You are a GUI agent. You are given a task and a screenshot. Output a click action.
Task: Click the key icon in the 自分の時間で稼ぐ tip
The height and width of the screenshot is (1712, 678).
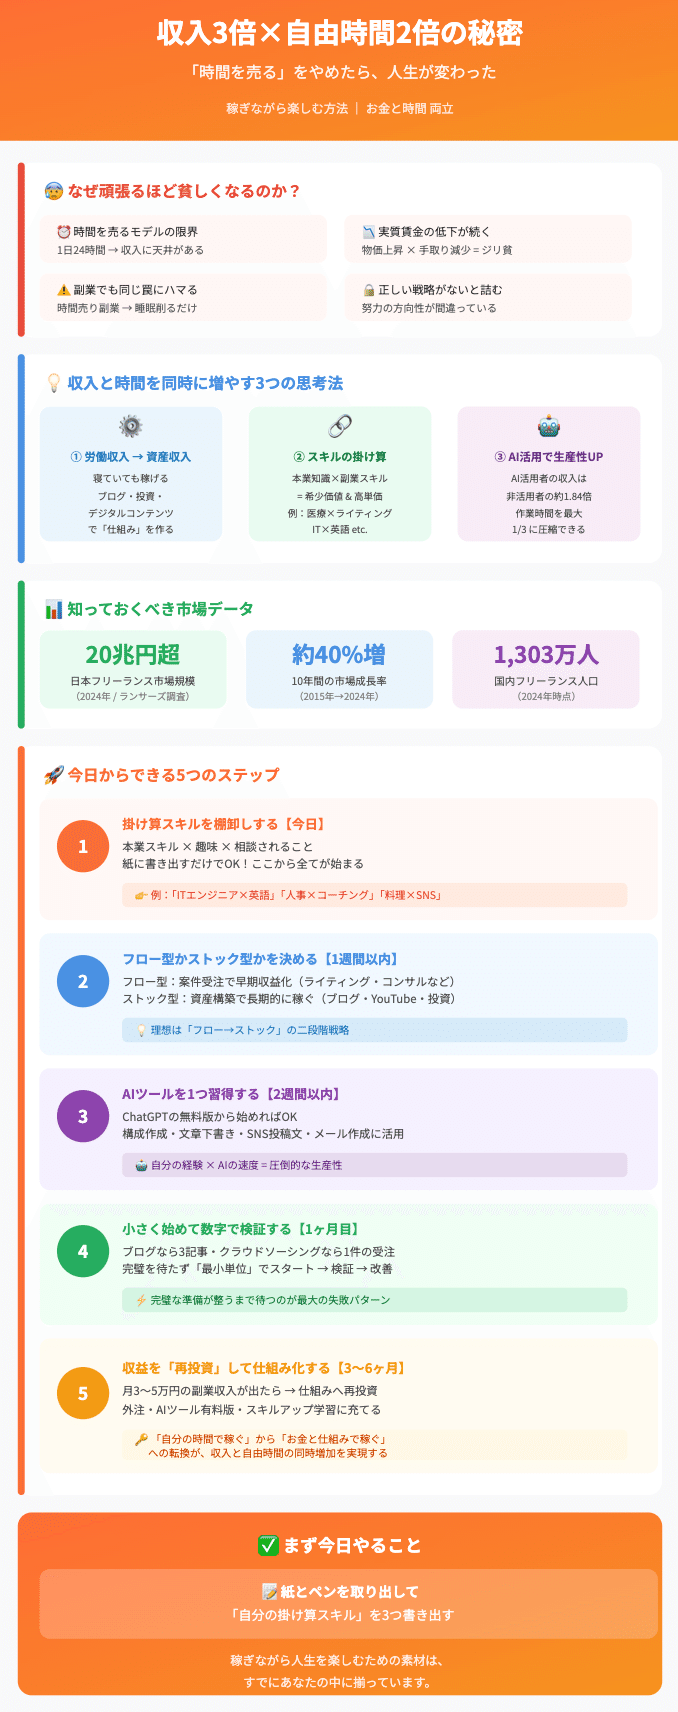click(141, 1439)
